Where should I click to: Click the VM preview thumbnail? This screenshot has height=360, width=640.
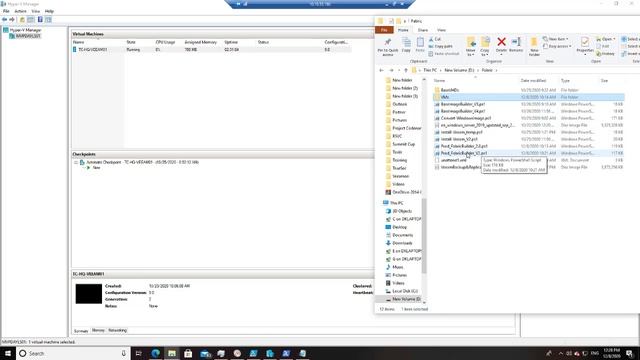click(x=89, y=294)
